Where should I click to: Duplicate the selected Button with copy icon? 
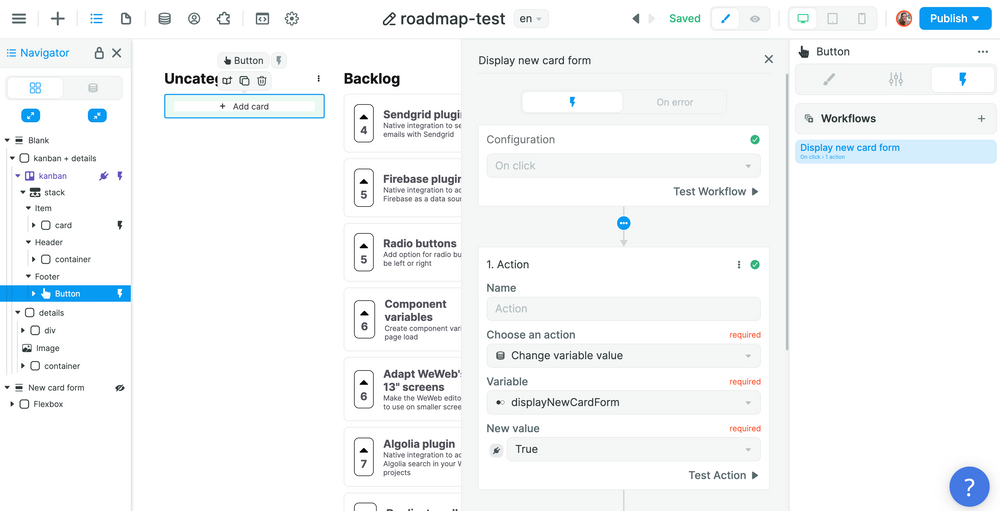coord(244,81)
